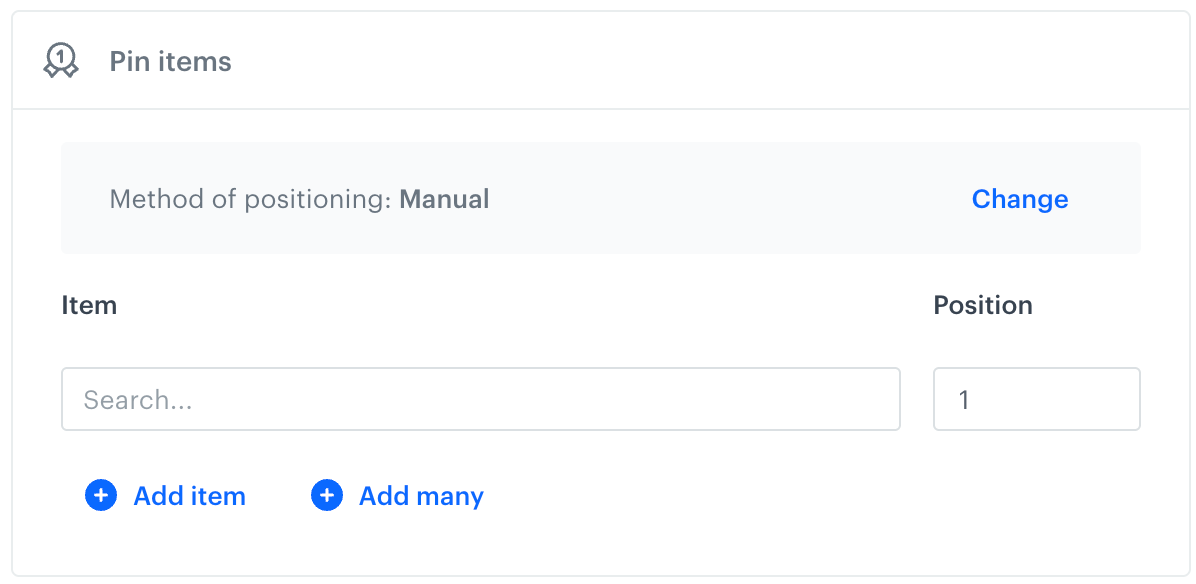This screenshot has height=584, width=1196.
Task: Click the plus icon beside Add item
Action: (101, 495)
